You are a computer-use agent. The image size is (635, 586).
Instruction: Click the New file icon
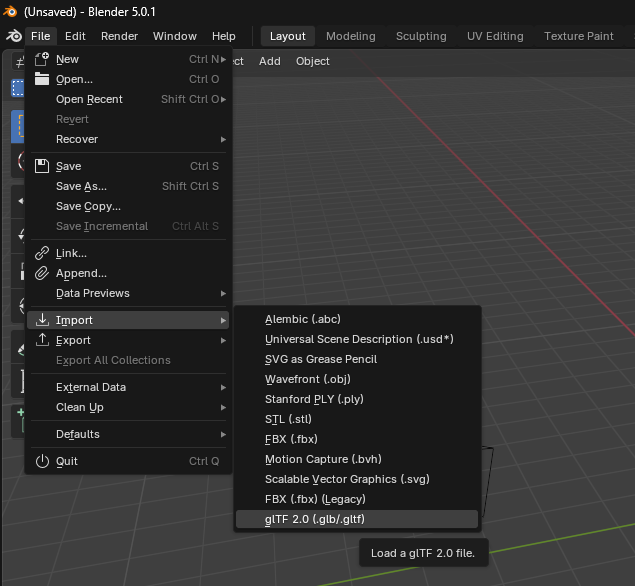coord(42,59)
